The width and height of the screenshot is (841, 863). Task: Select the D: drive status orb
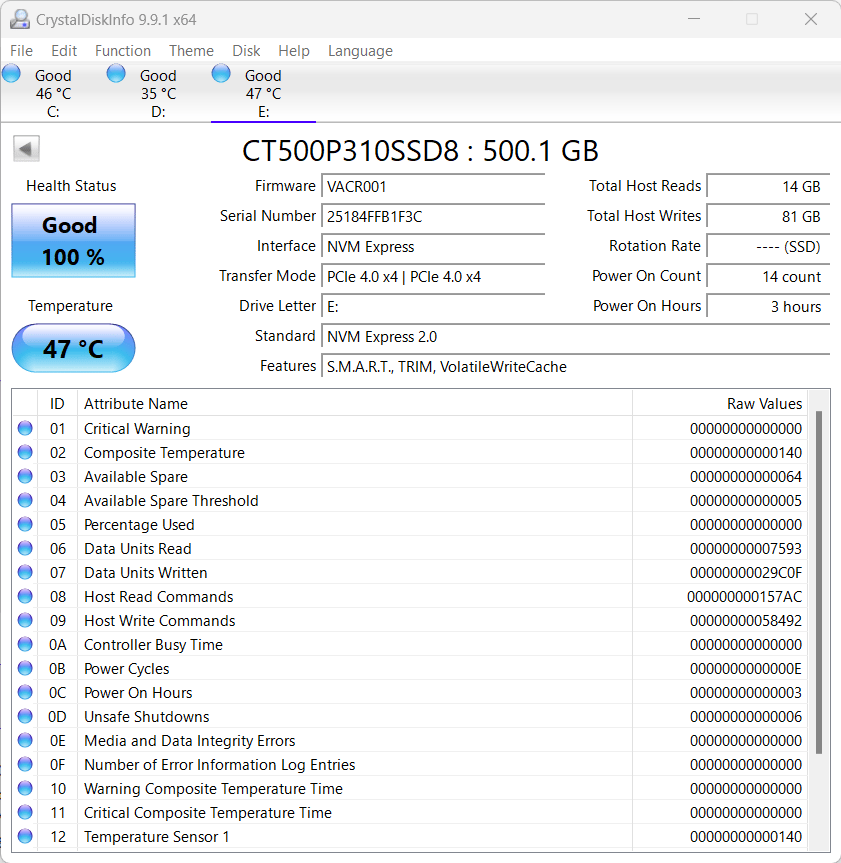coord(116,73)
